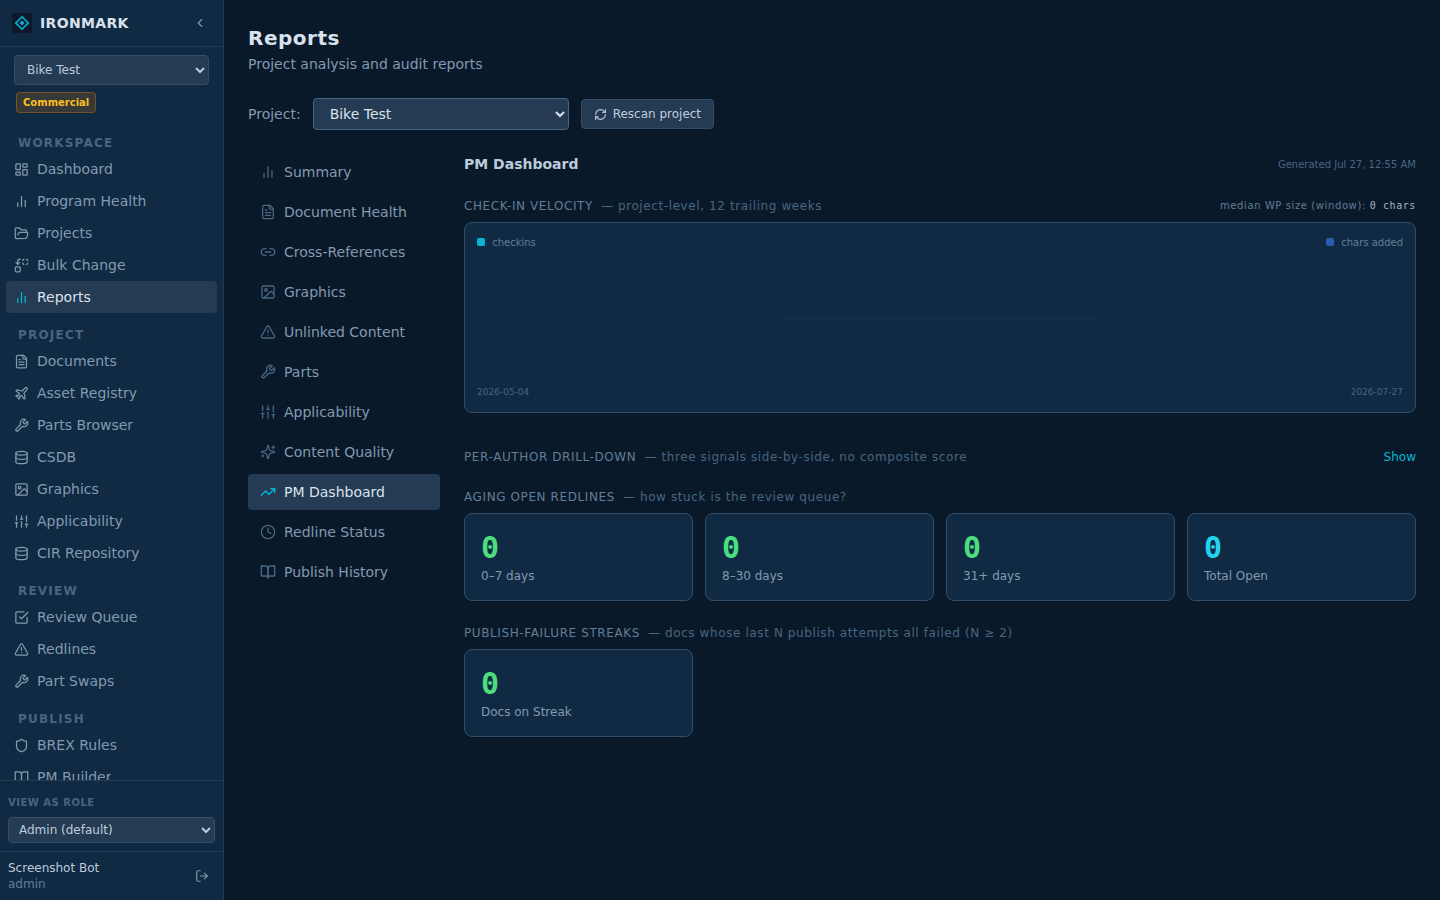Click the 'Generated Jul 27, 12:55 AM' timestamp

1346,164
